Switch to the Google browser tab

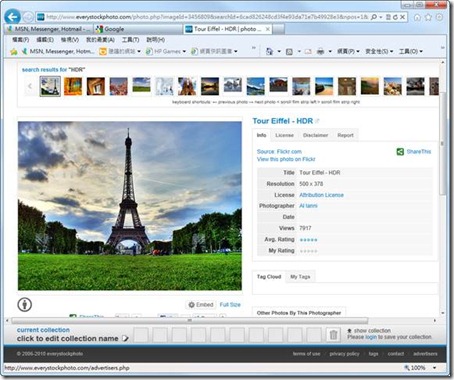pyautogui.click(x=137, y=29)
